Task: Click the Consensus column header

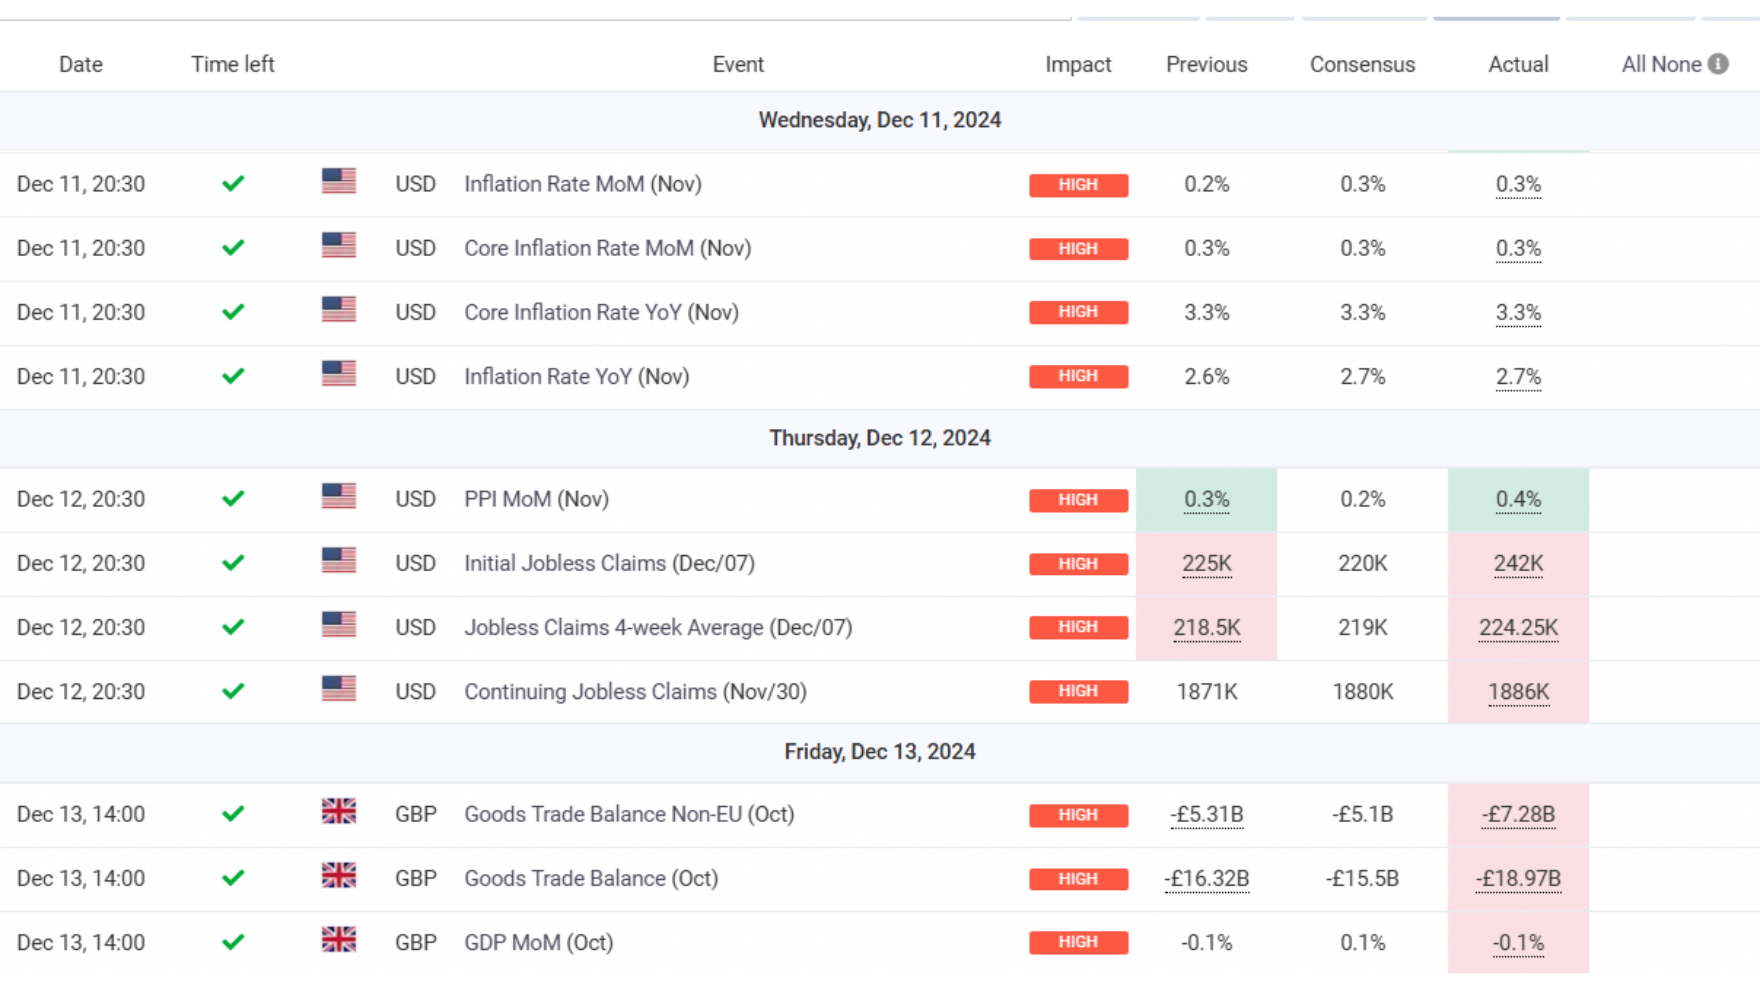Action: 1362,64
